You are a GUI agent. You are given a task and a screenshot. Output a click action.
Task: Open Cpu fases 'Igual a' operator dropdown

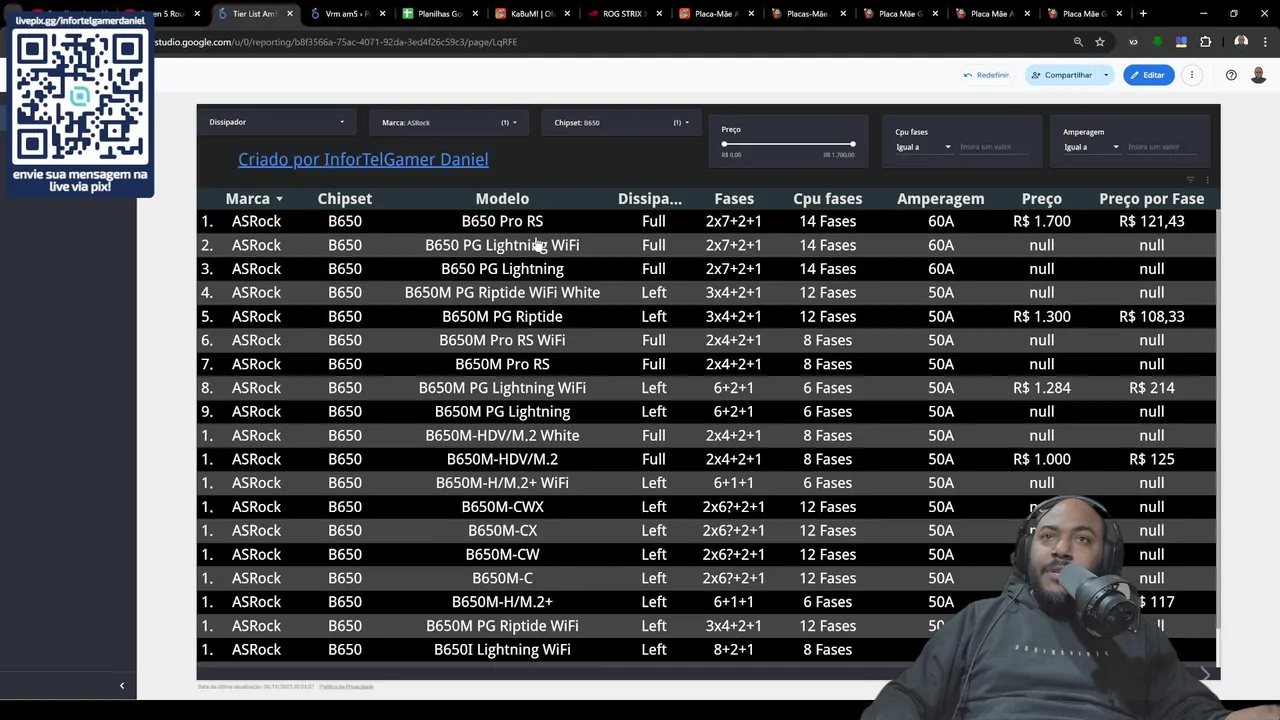point(923,147)
